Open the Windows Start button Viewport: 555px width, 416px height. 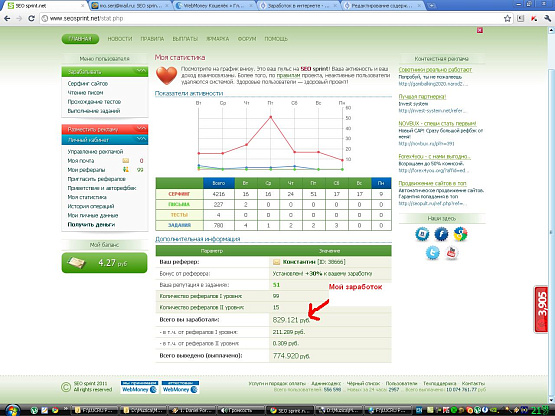12,410
